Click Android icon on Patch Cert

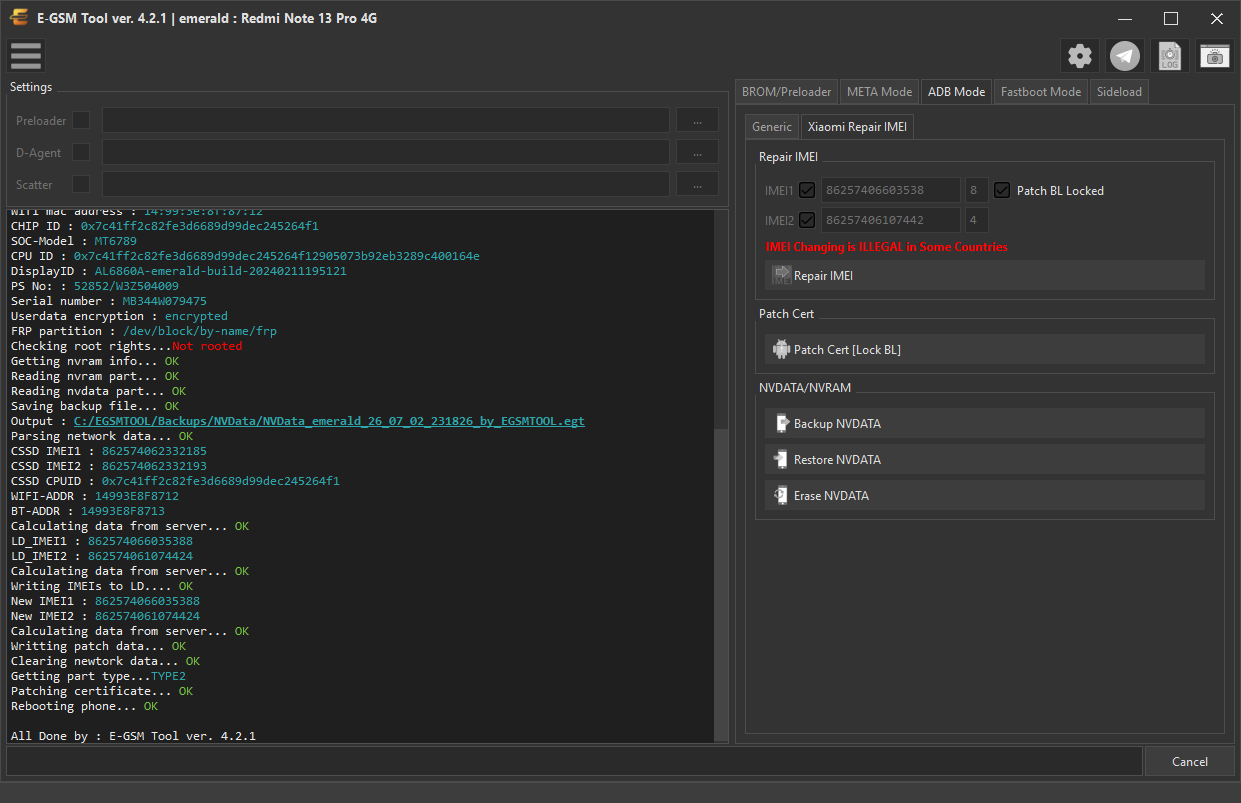[x=781, y=349]
